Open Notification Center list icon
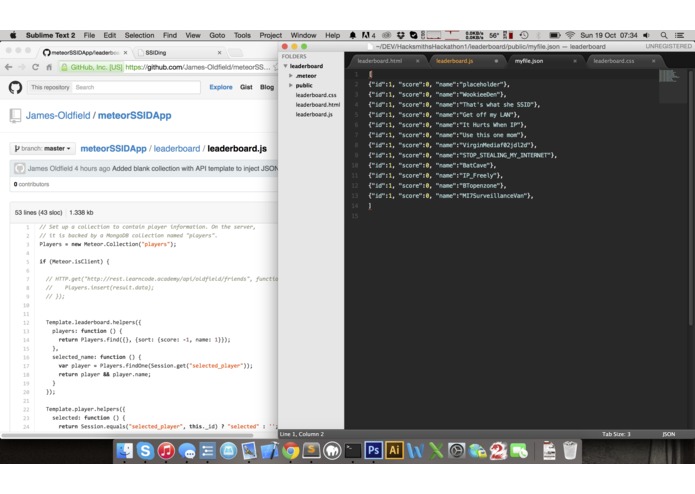Screen dimensions: 695x494 click(679, 35)
